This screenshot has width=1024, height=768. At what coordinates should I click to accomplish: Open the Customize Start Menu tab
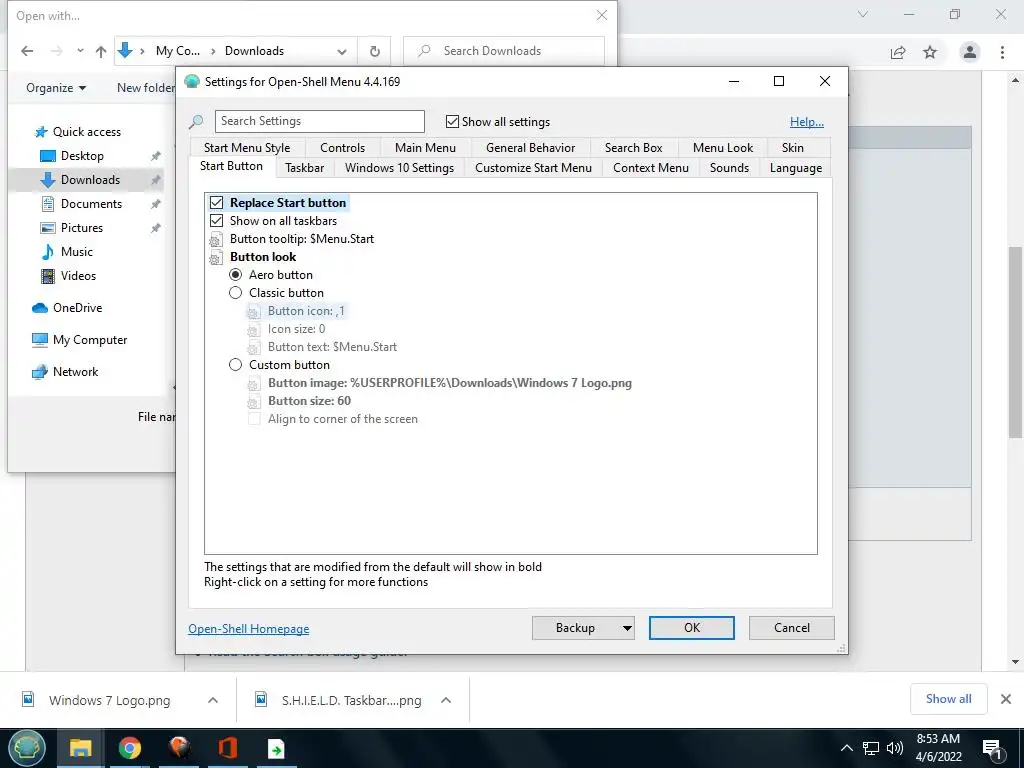533,168
